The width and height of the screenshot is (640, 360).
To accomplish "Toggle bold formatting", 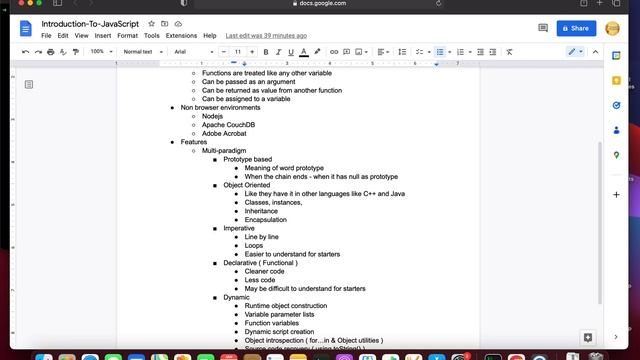I will point(266,52).
